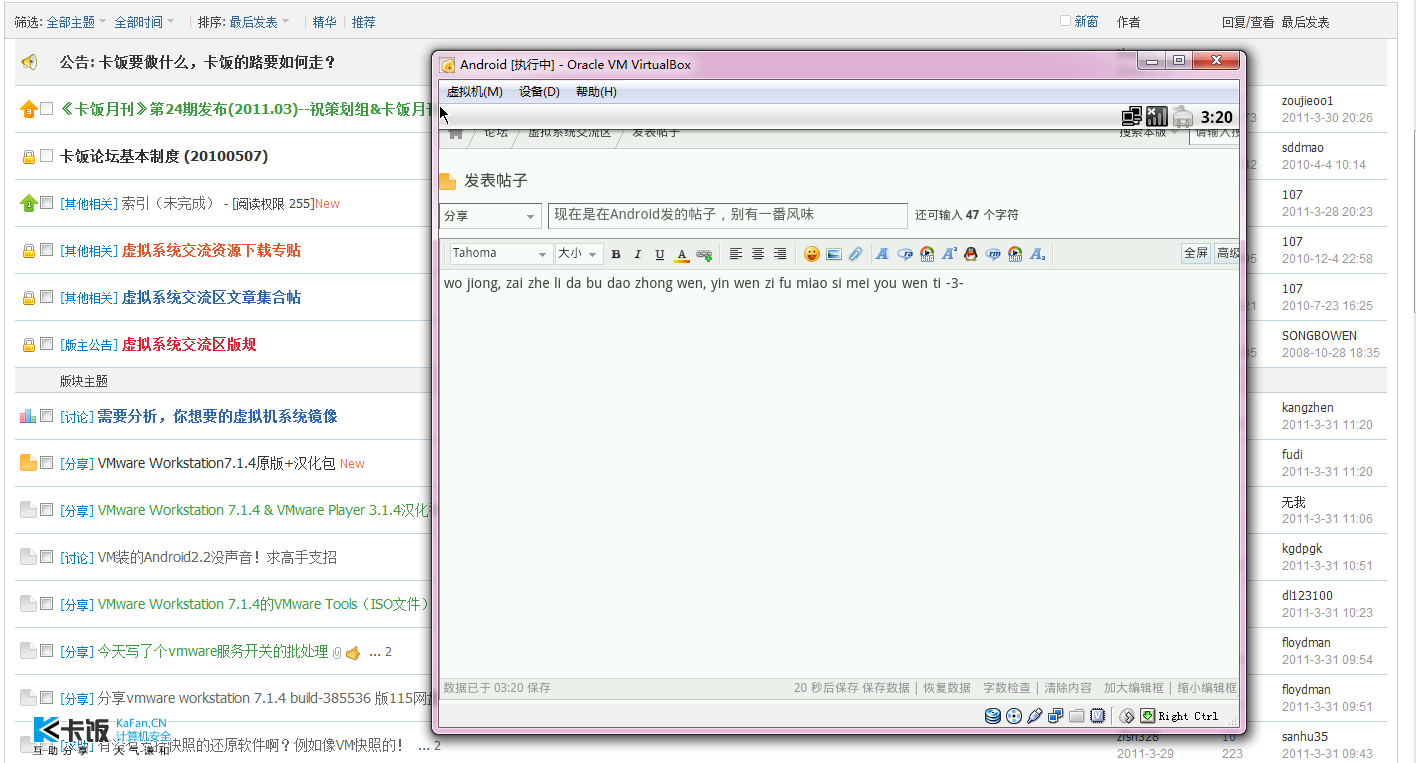This screenshot has width=1416, height=763.
Task: Open the 全部主题 filter dropdown
Action: 75,22
